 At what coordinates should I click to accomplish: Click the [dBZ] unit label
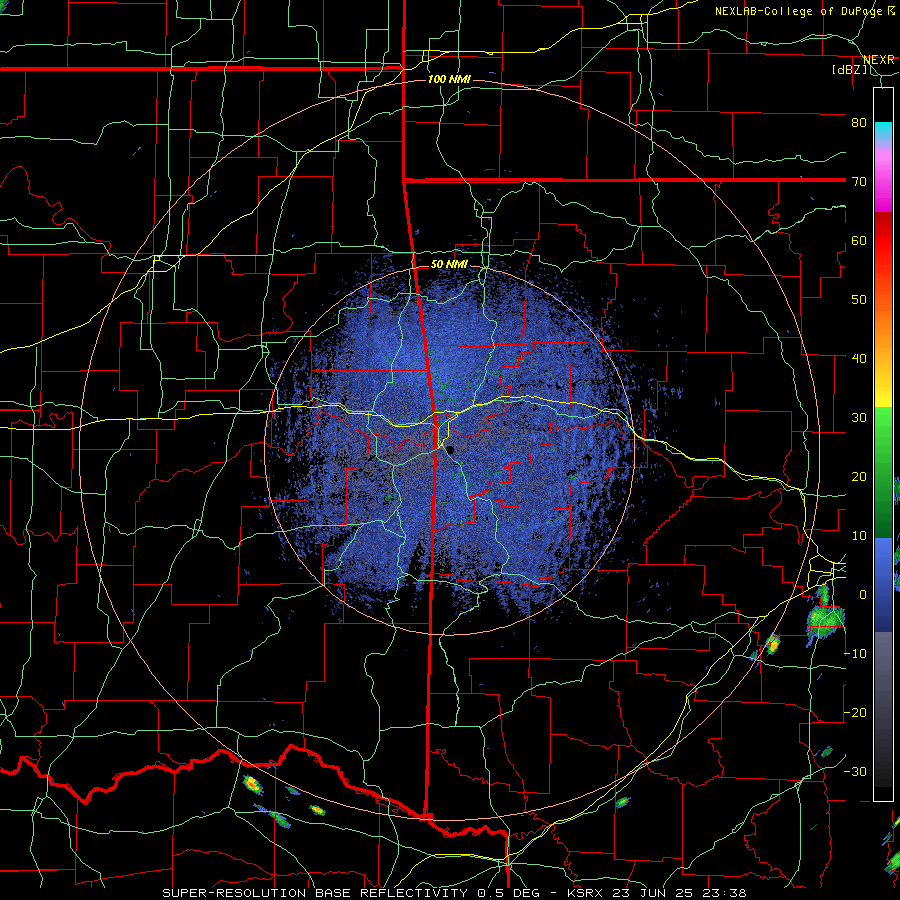point(849,70)
